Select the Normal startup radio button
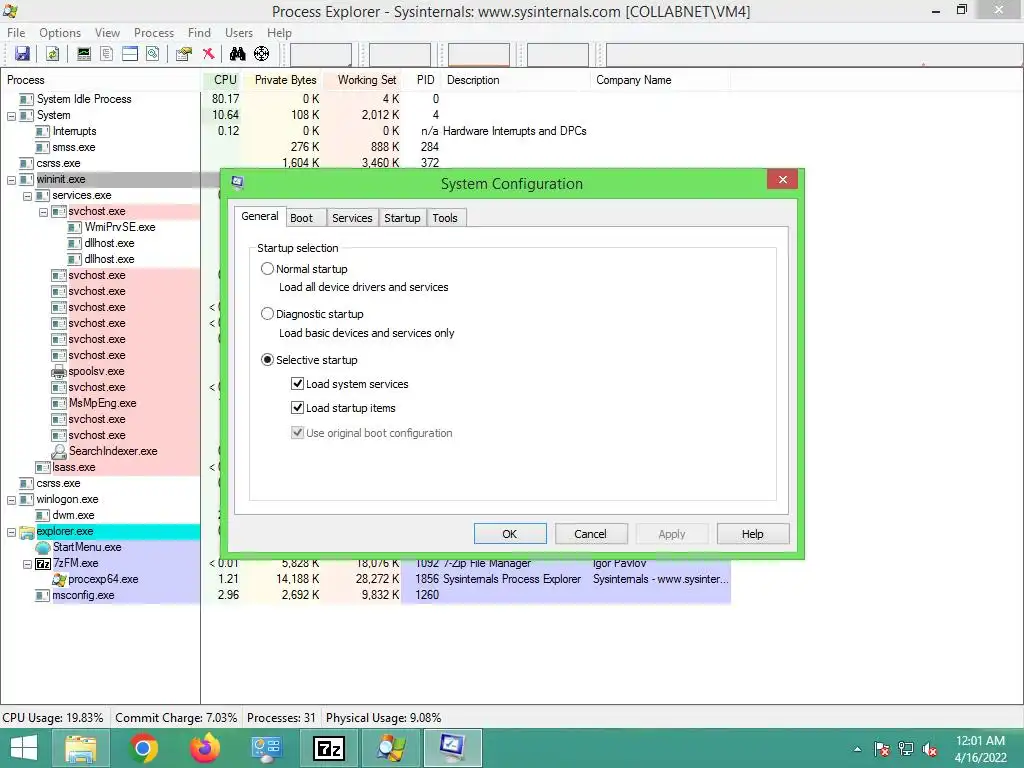Image resolution: width=1024 pixels, height=768 pixels. pyautogui.click(x=267, y=268)
